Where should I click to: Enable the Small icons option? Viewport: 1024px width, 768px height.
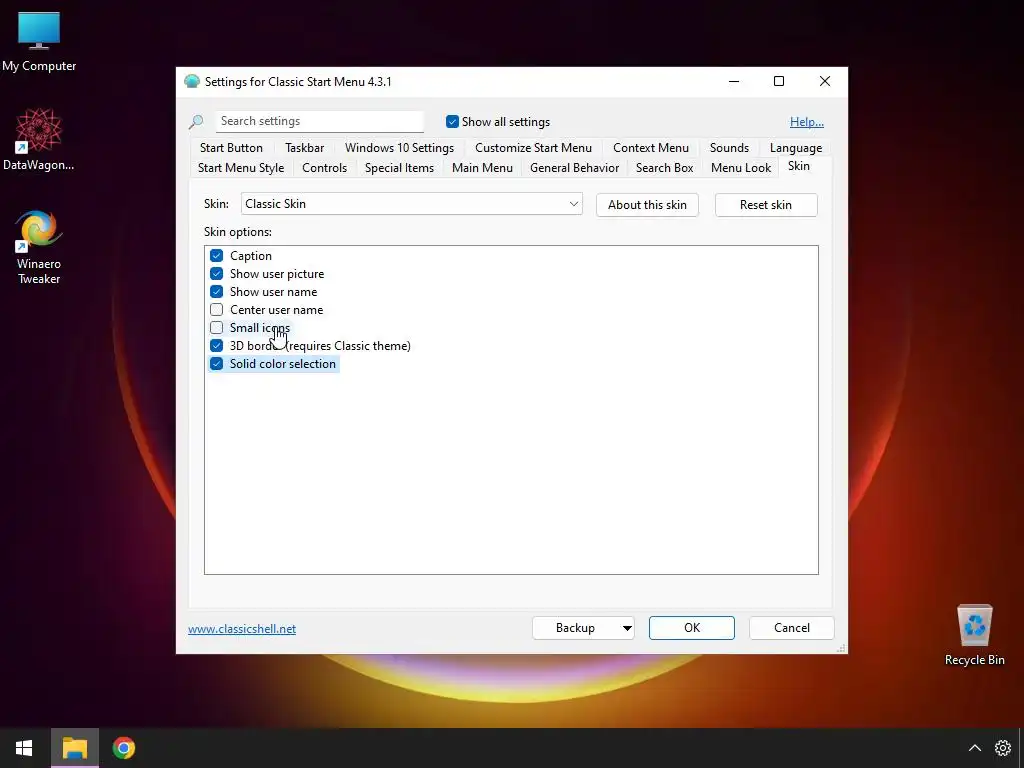[216, 328]
